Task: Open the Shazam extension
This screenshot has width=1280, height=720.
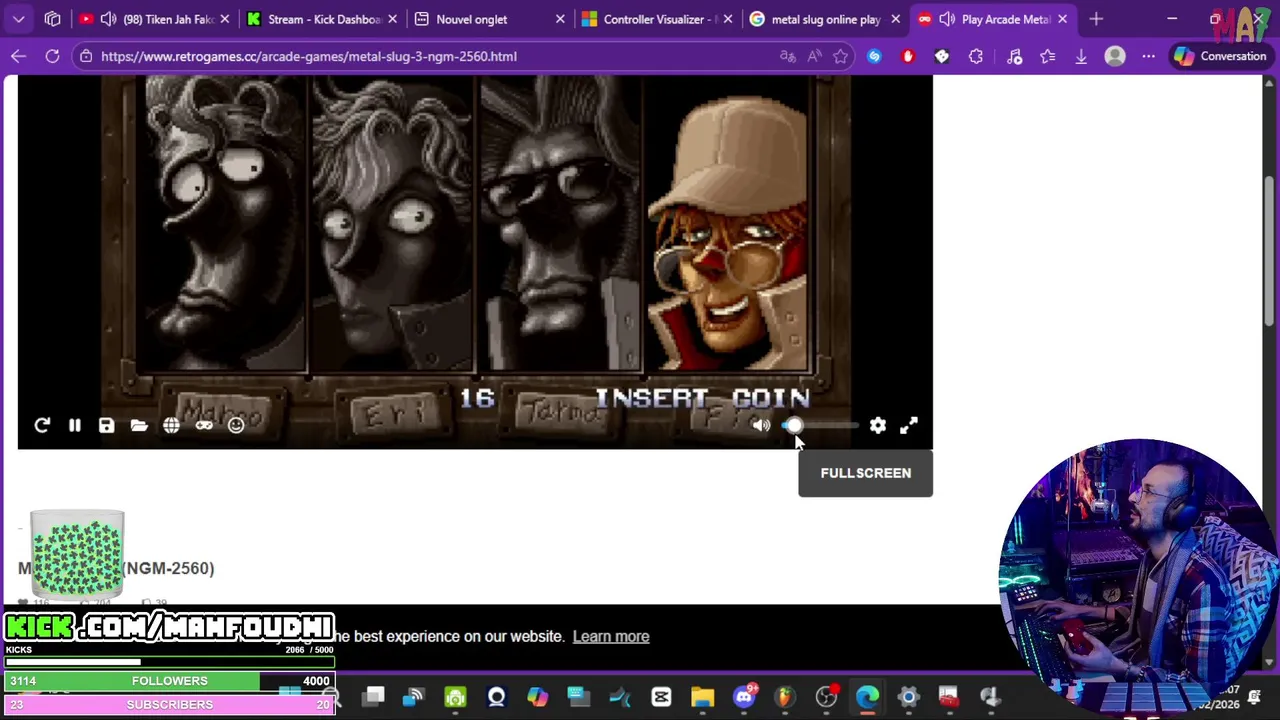Action: 875,57
